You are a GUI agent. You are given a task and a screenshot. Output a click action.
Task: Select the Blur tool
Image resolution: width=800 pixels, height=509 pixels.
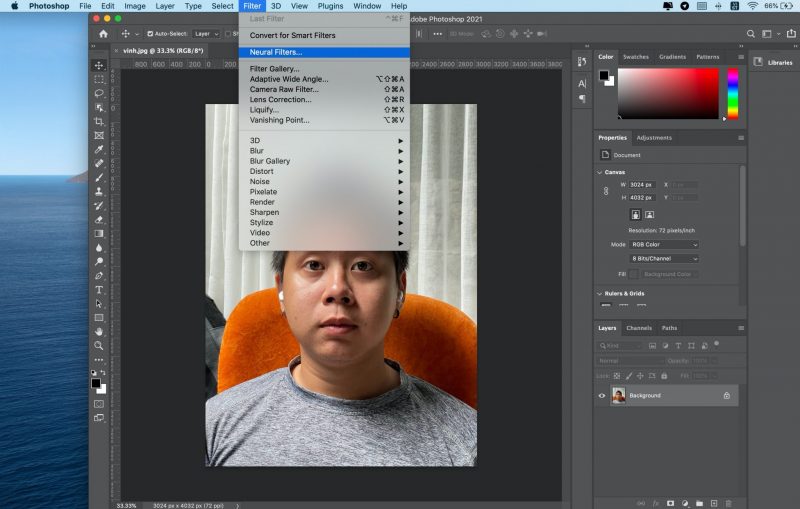tap(99, 248)
